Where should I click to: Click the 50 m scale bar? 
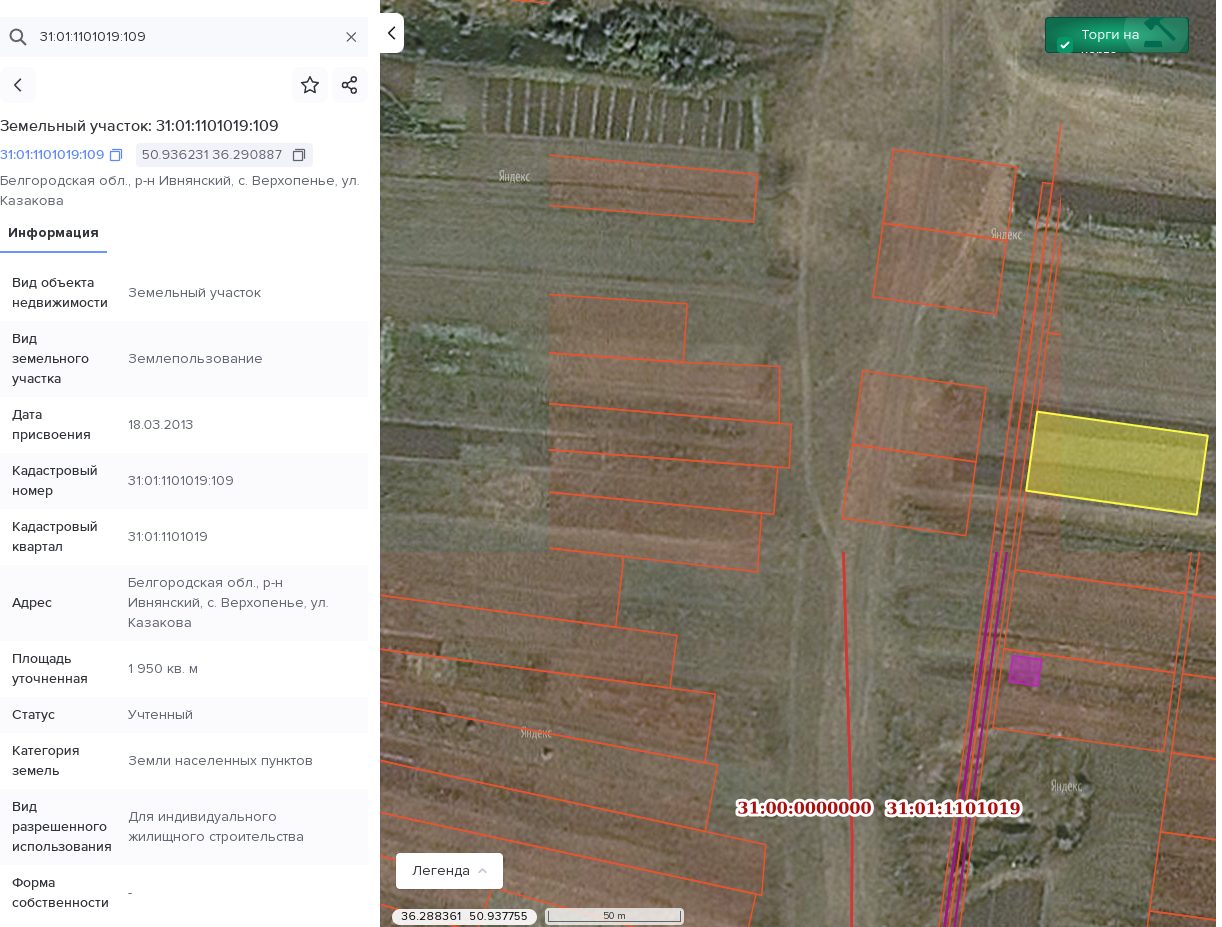614,916
